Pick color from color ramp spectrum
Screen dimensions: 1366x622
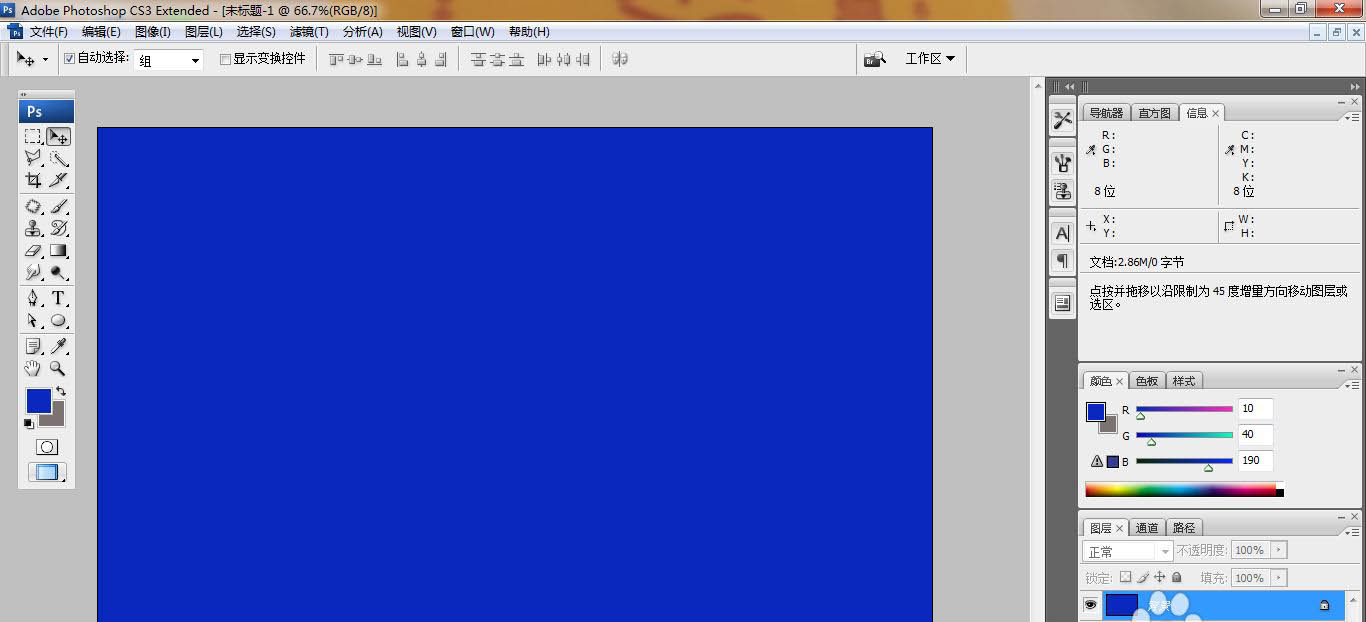tap(1184, 490)
